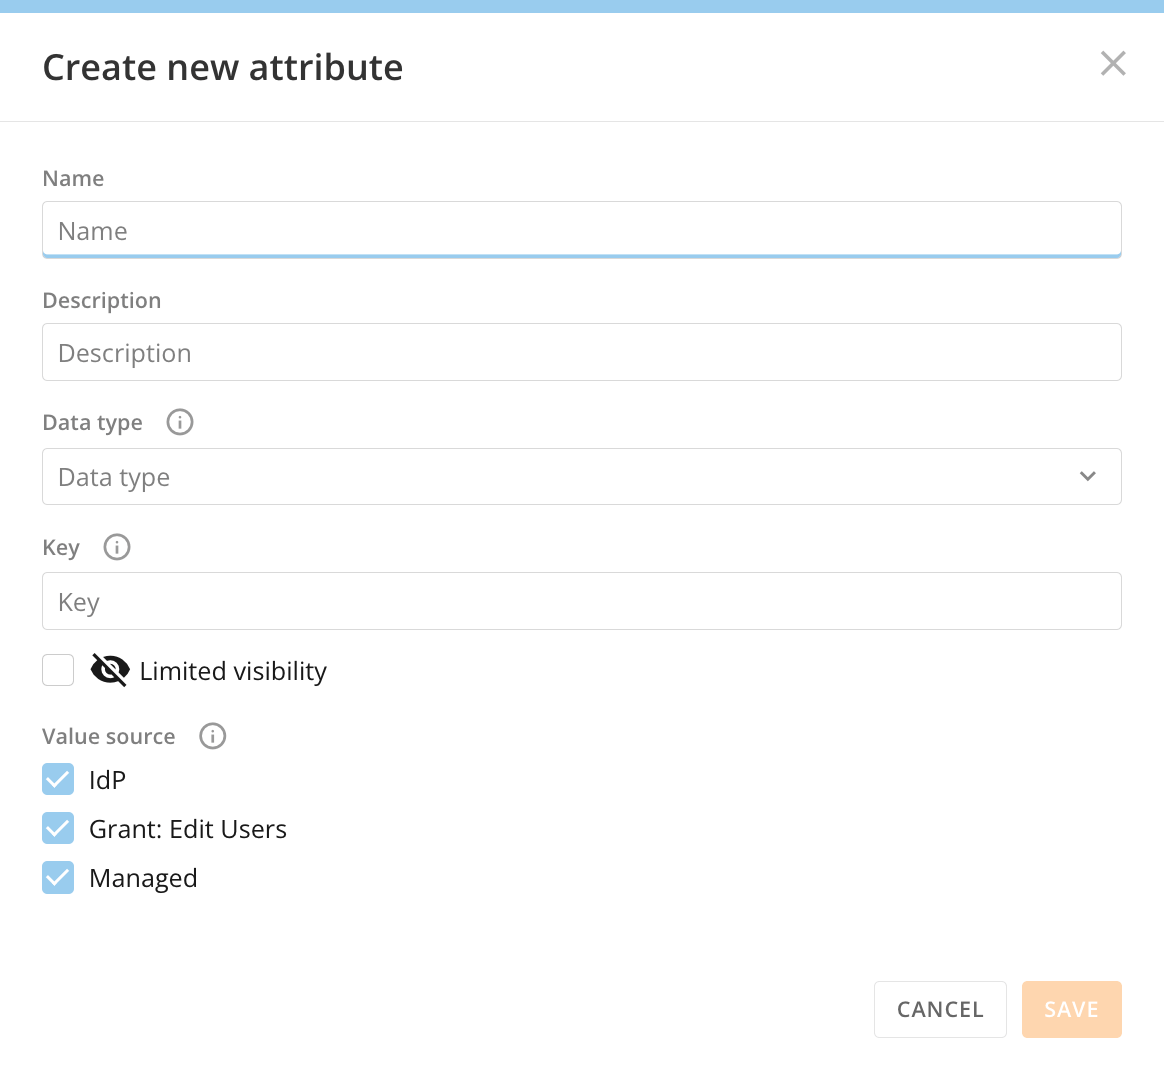Click the crossed-out eye visibility icon
Screen dimensions: 1164x1080
point(110,670)
